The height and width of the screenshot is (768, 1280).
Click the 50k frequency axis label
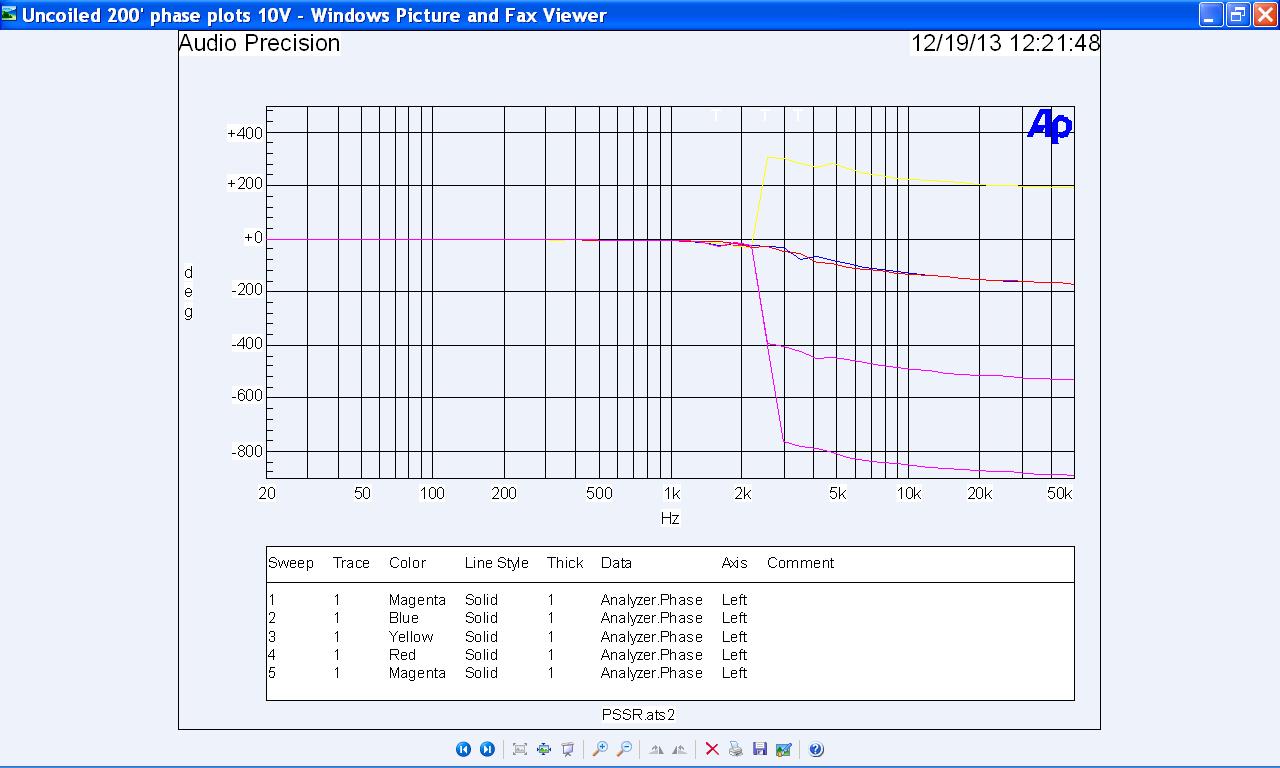pos(1060,493)
